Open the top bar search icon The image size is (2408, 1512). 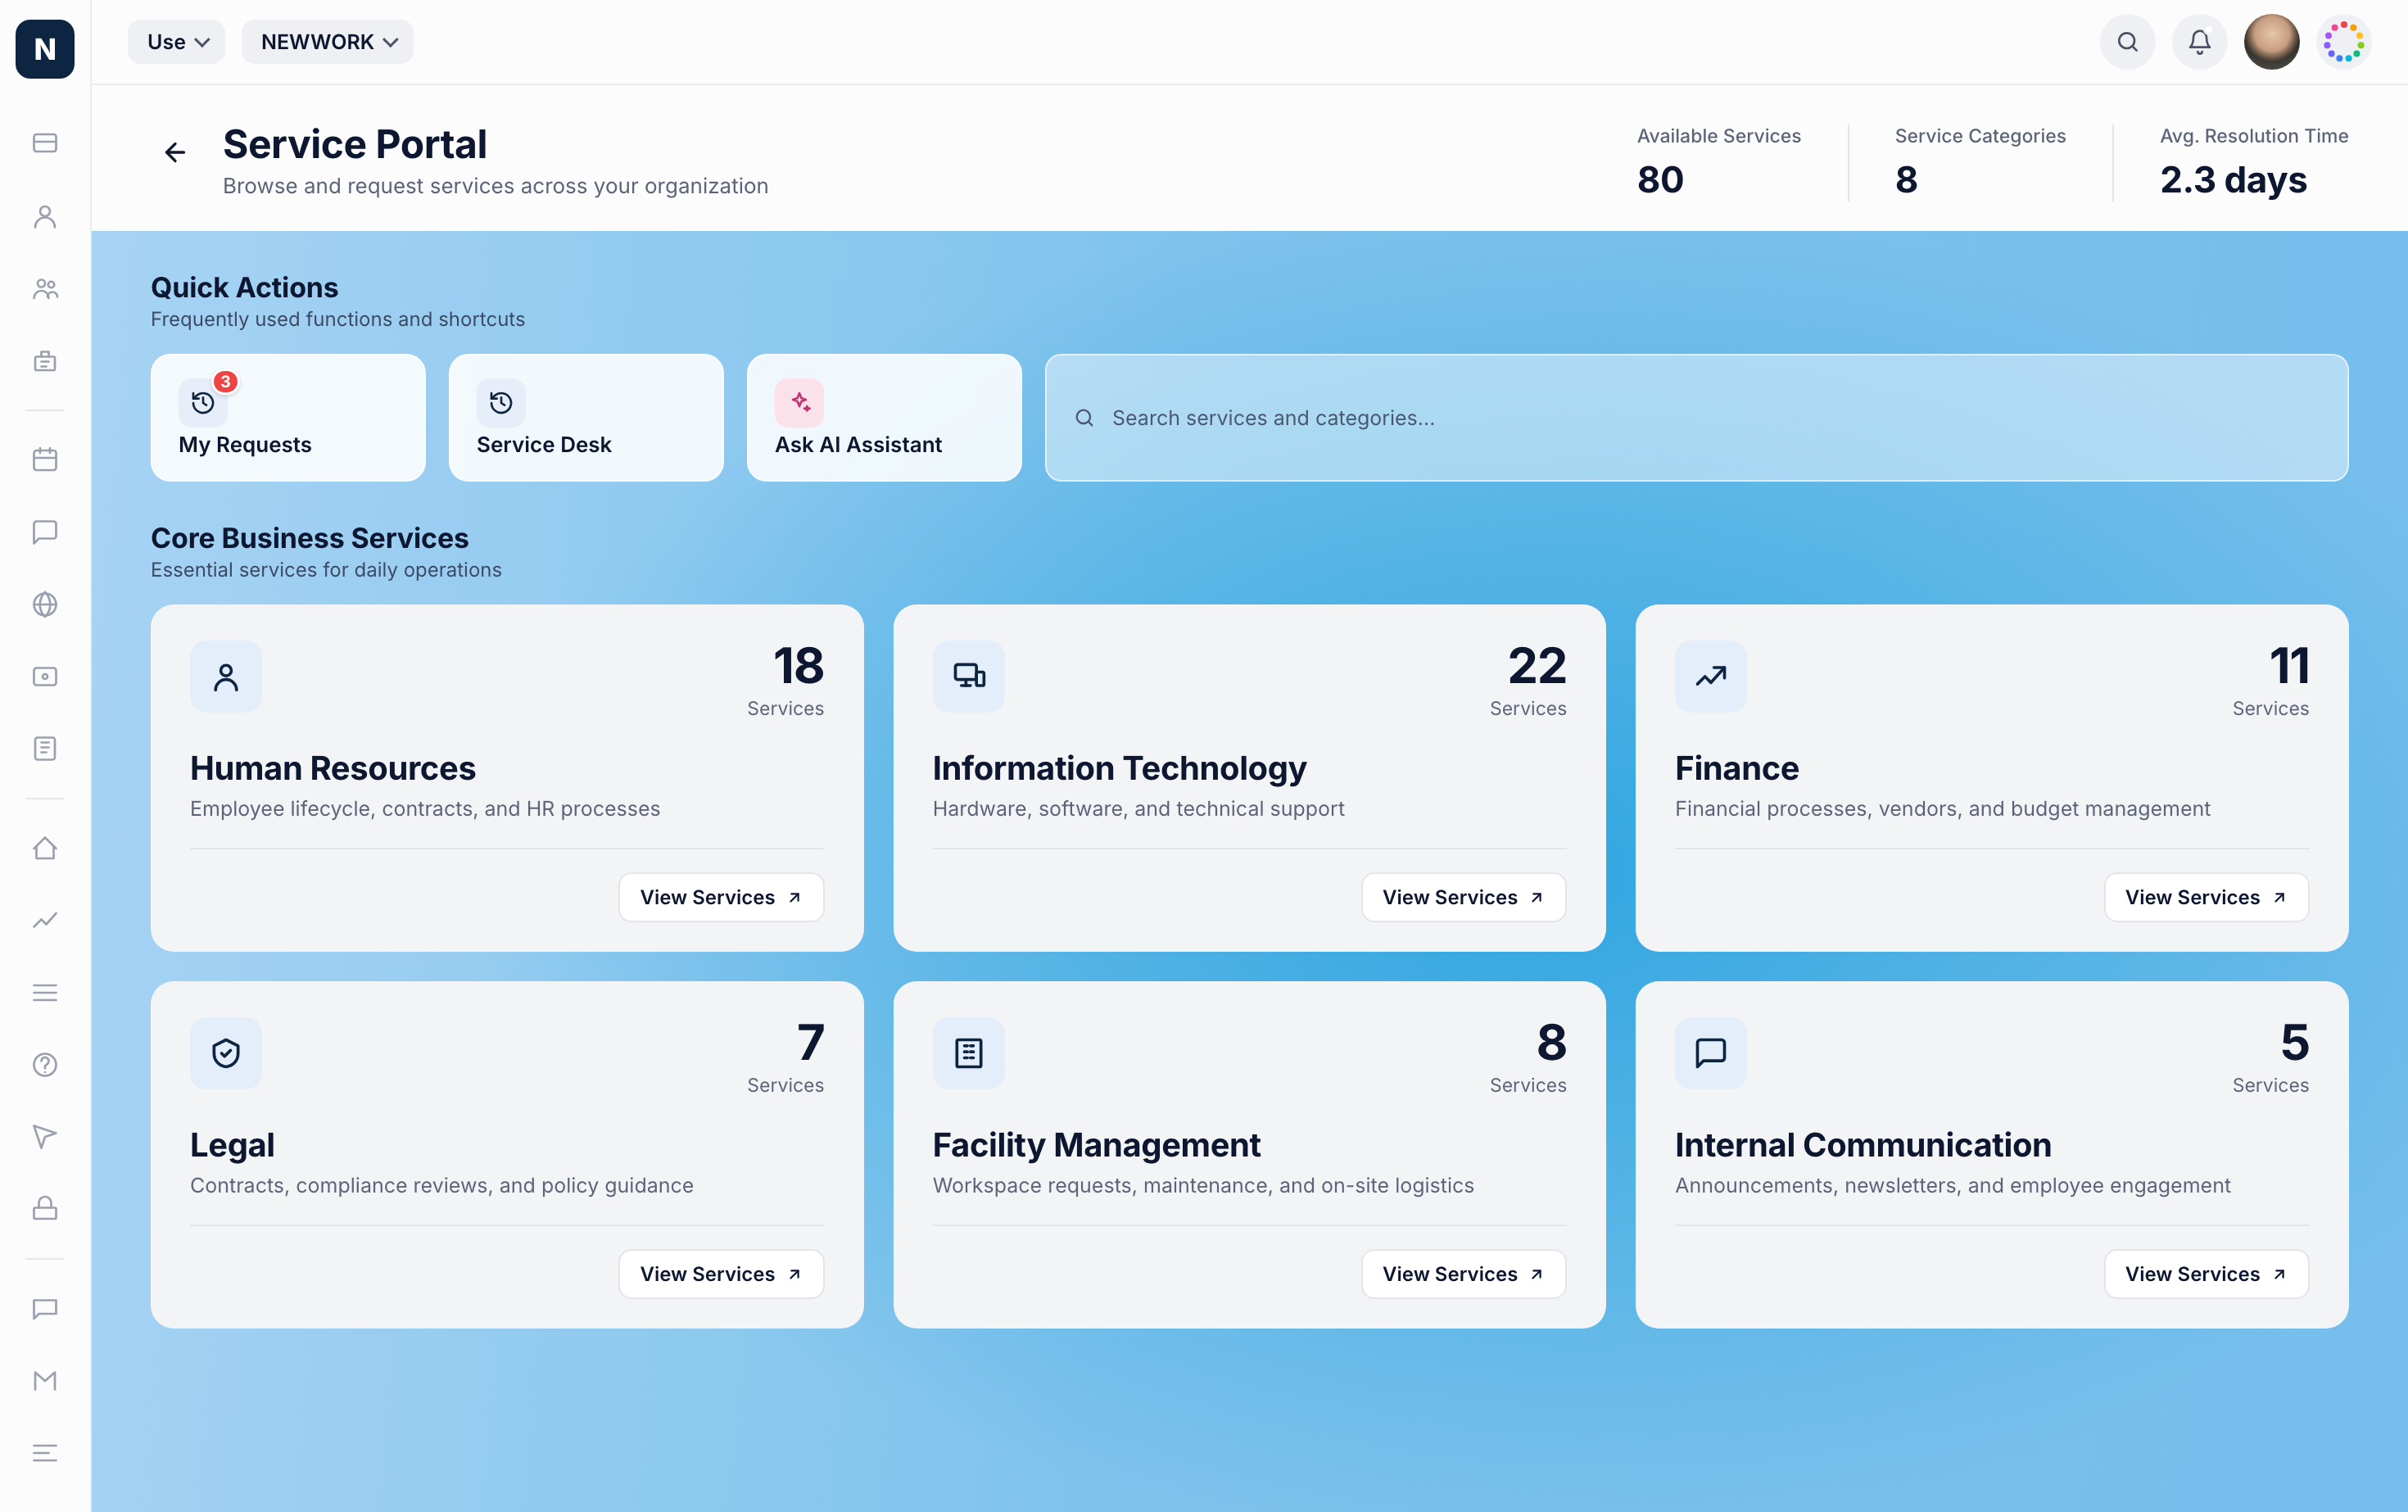click(2127, 42)
